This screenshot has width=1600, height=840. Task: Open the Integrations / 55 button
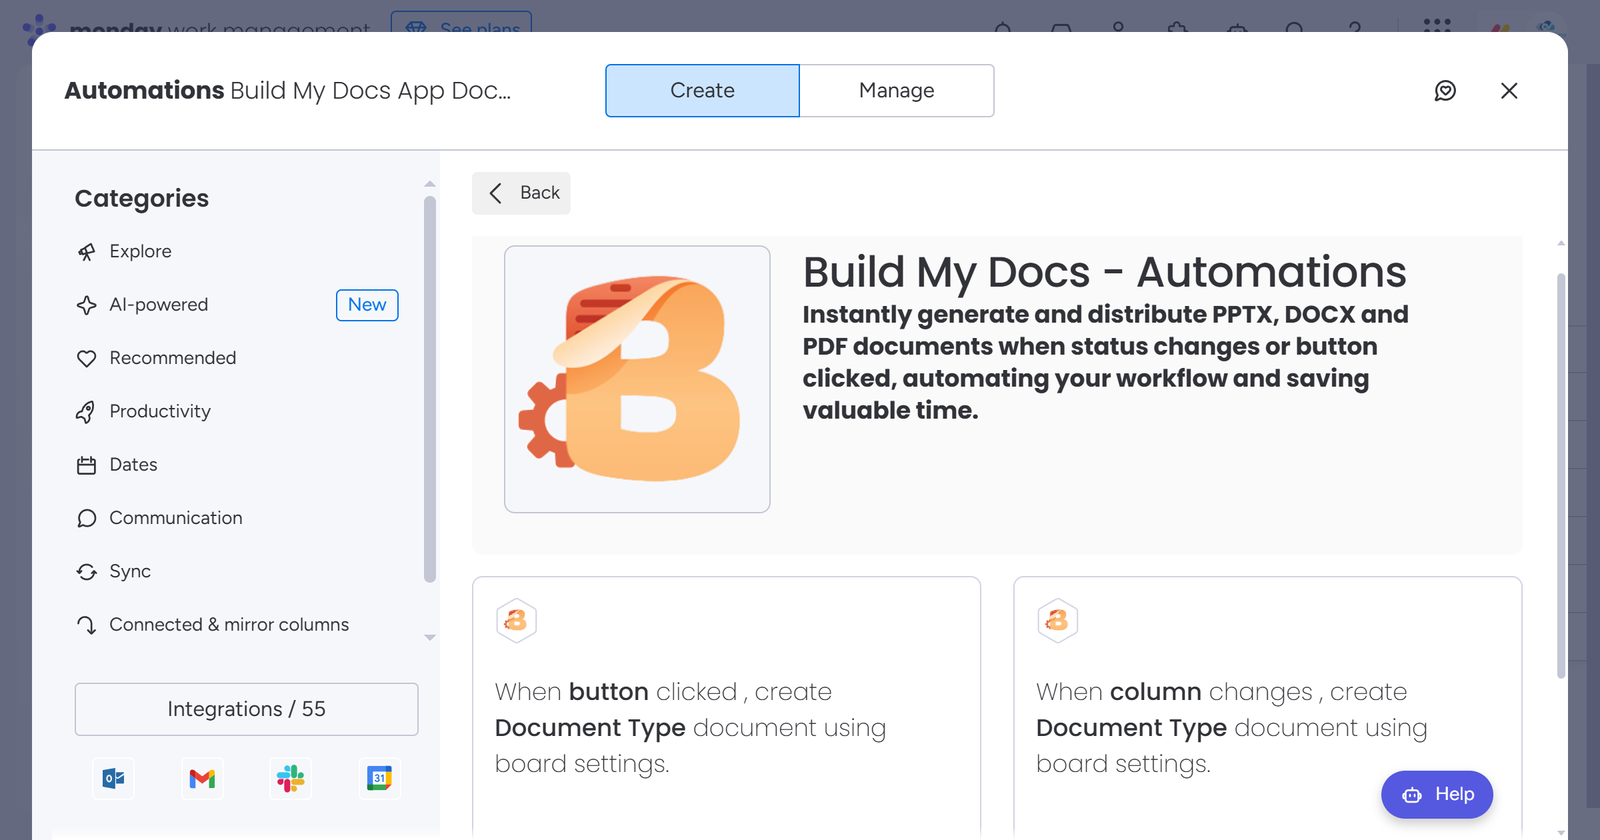[246, 709]
